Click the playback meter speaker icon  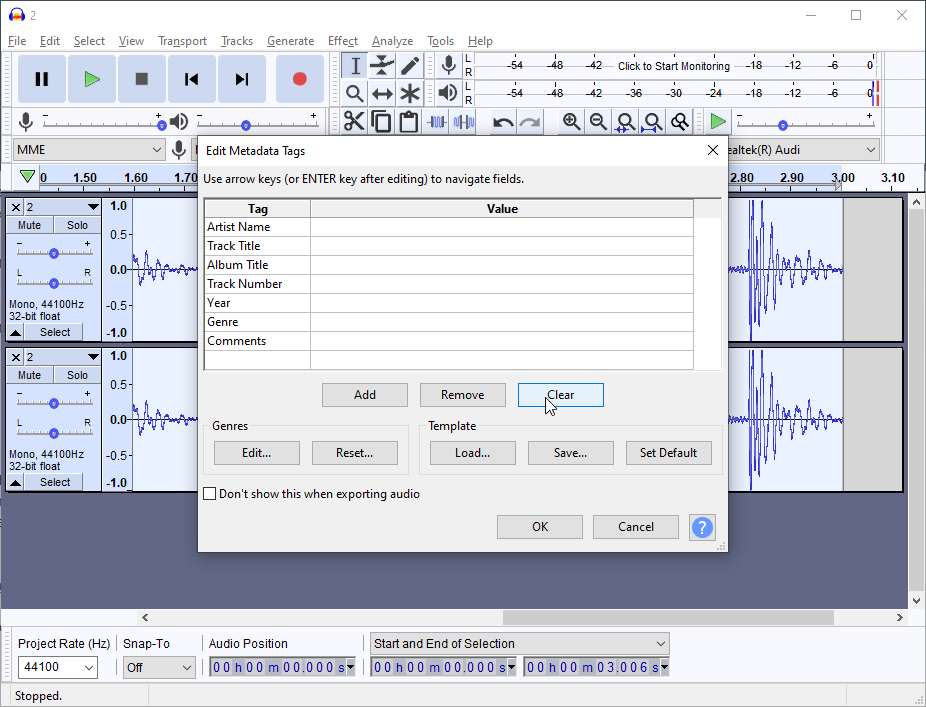[x=449, y=93]
